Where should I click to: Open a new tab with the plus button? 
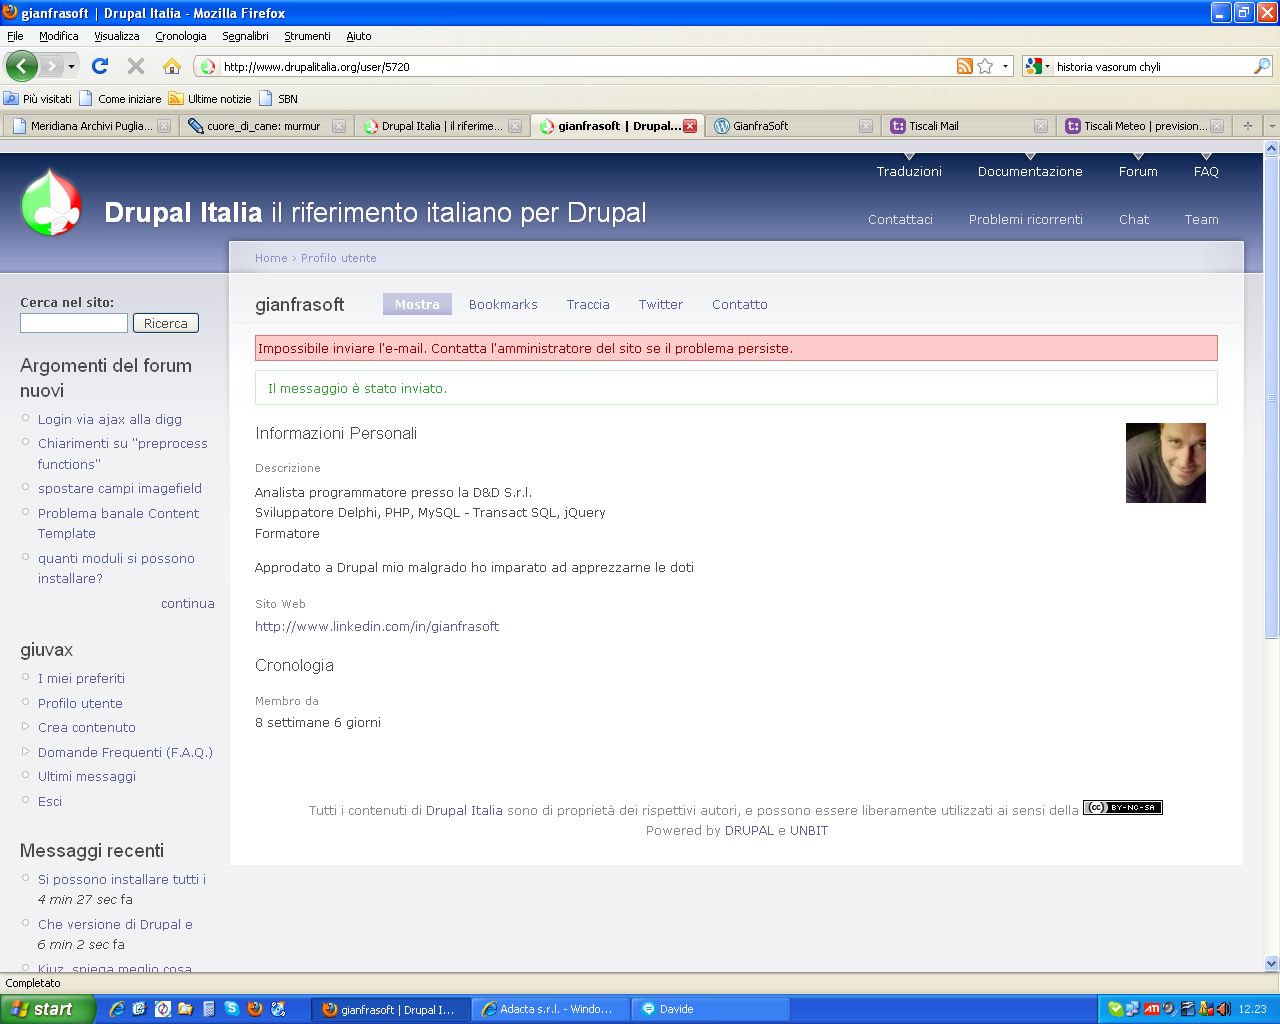[1247, 126]
